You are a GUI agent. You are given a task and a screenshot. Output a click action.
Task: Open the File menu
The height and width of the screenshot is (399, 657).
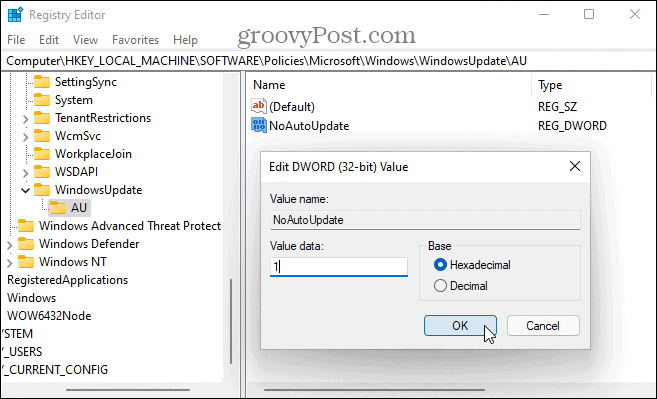(x=16, y=40)
